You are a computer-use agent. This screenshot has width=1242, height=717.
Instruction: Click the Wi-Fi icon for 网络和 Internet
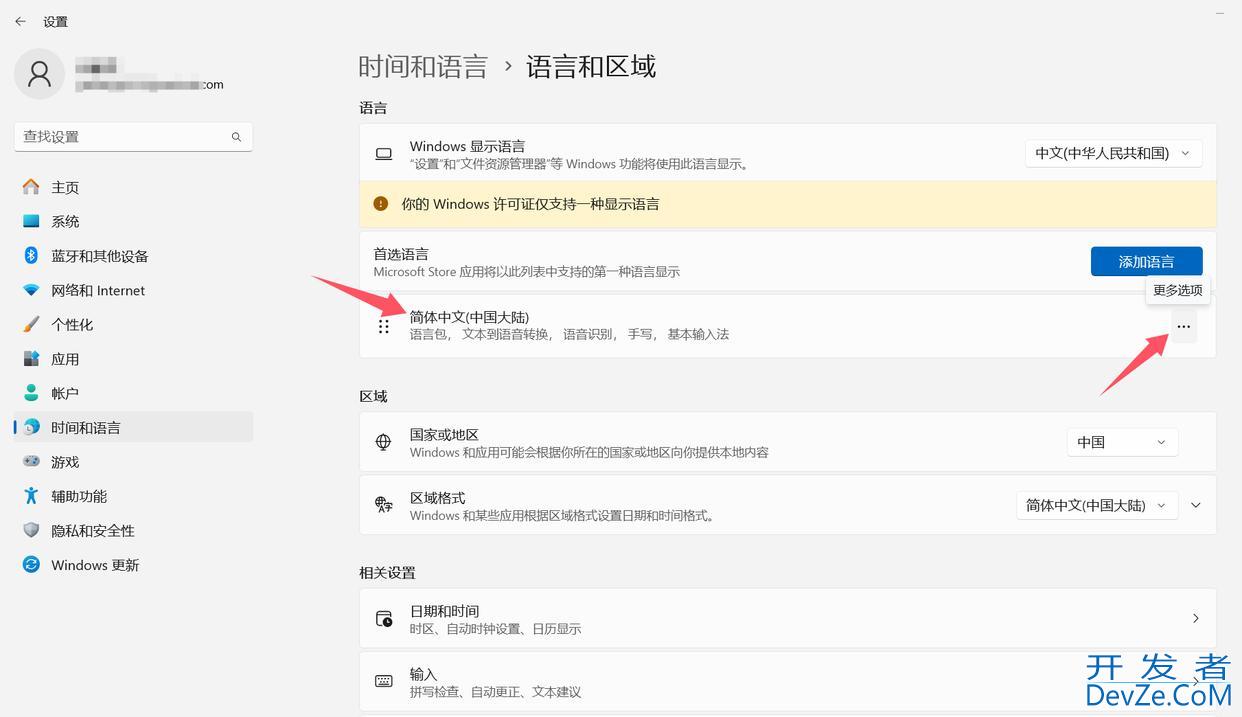coord(31,290)
